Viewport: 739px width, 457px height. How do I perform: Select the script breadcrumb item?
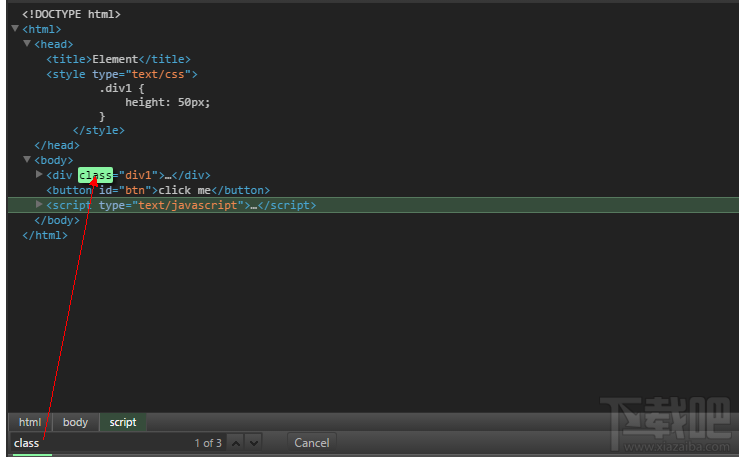(x=123, y=422)
